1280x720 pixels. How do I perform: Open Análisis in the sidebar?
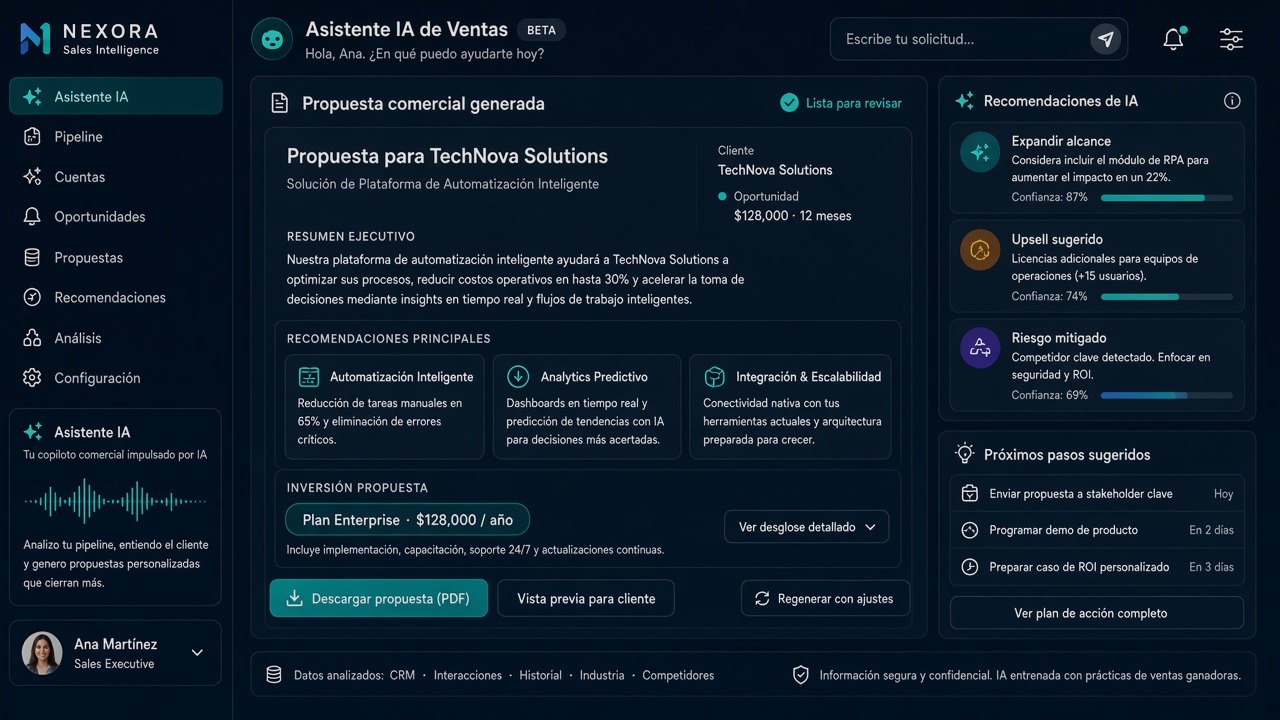116,338
